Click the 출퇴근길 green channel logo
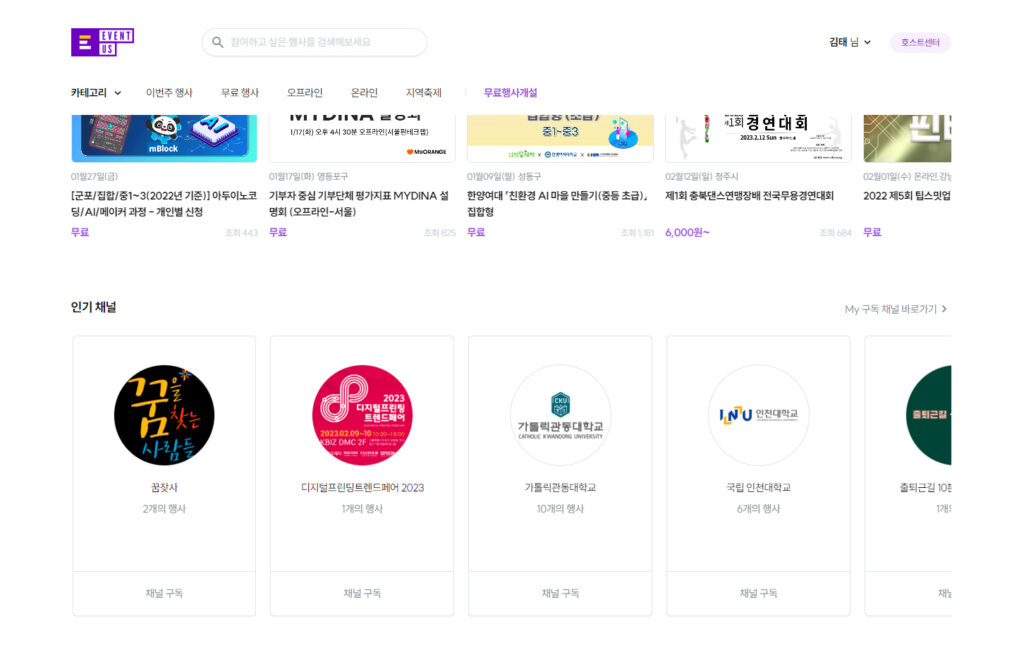Image resolution: width=1024 pixels, height=655 pixels. [929, 415]
